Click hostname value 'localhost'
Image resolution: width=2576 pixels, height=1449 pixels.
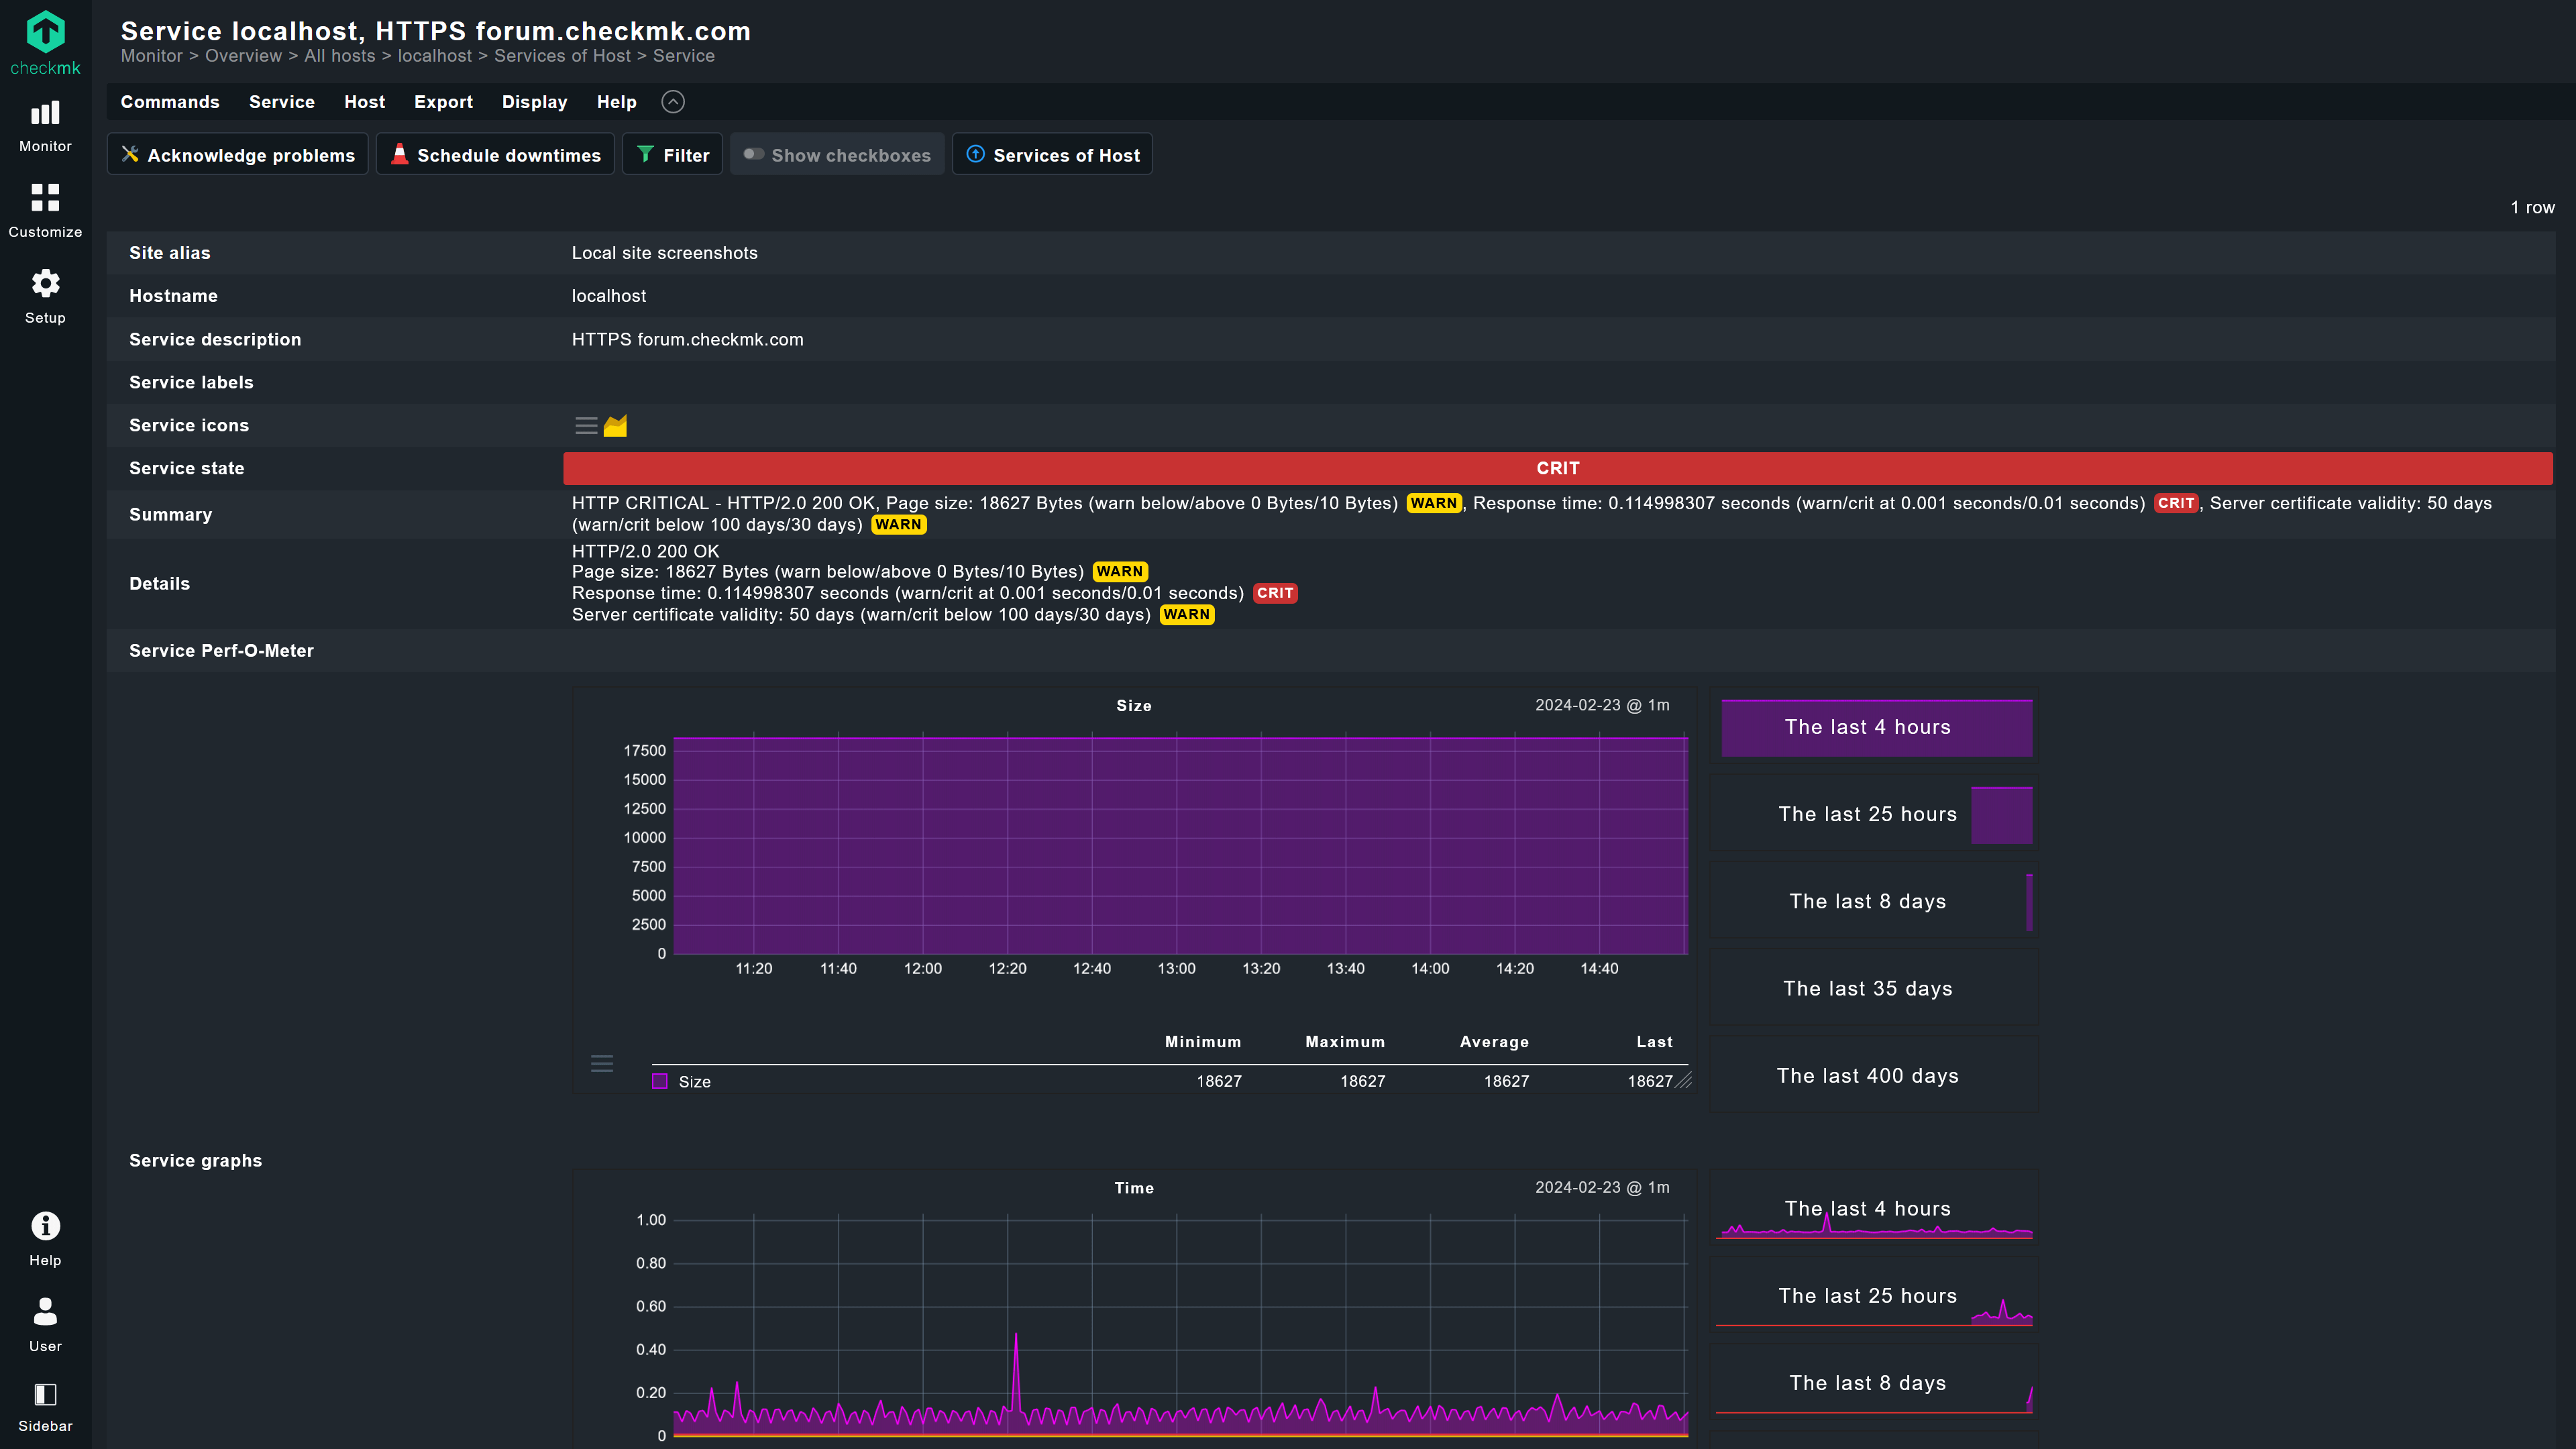click(609, 296)
